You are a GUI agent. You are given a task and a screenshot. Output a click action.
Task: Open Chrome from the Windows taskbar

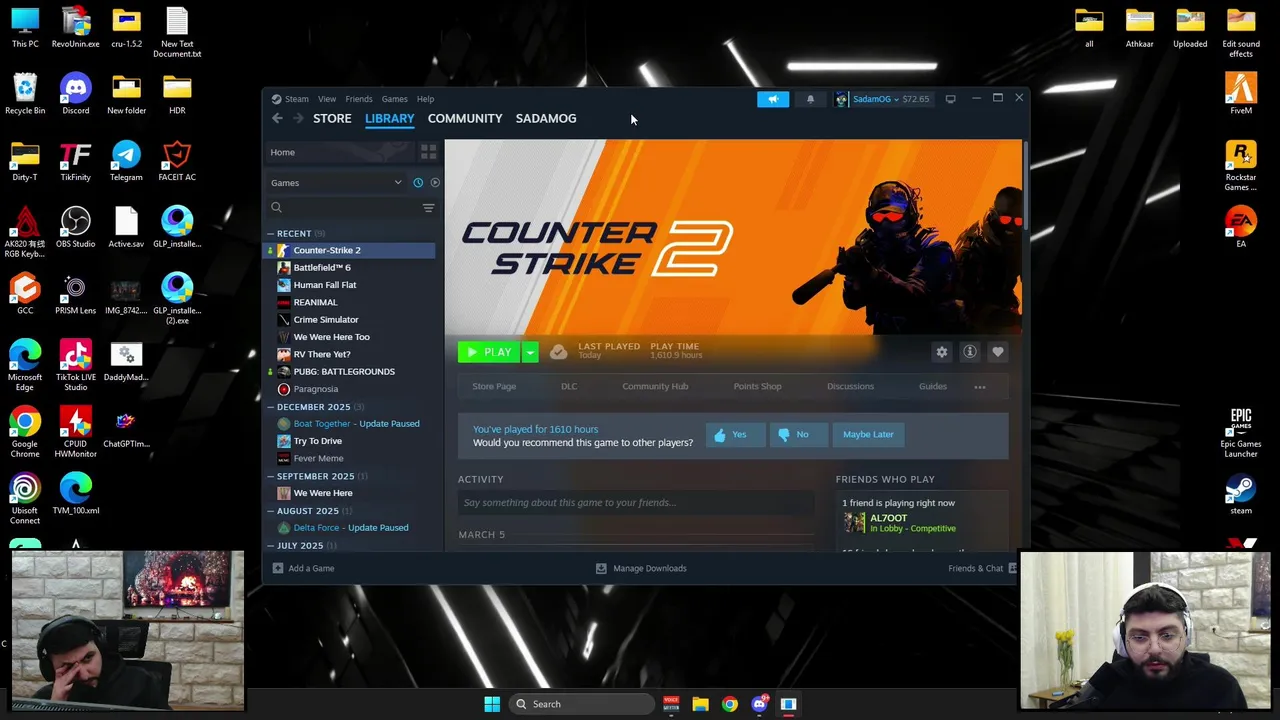click(x=730, y=704)
